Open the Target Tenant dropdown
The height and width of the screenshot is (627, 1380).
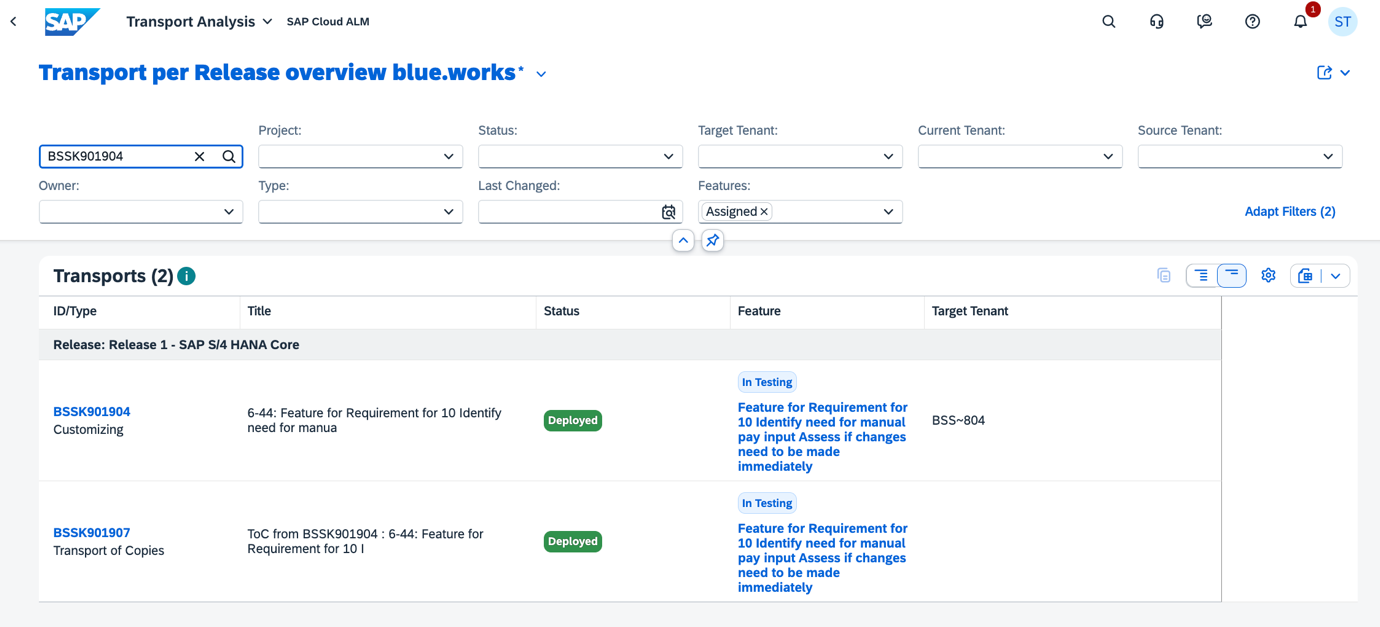[x=887, y=156]
